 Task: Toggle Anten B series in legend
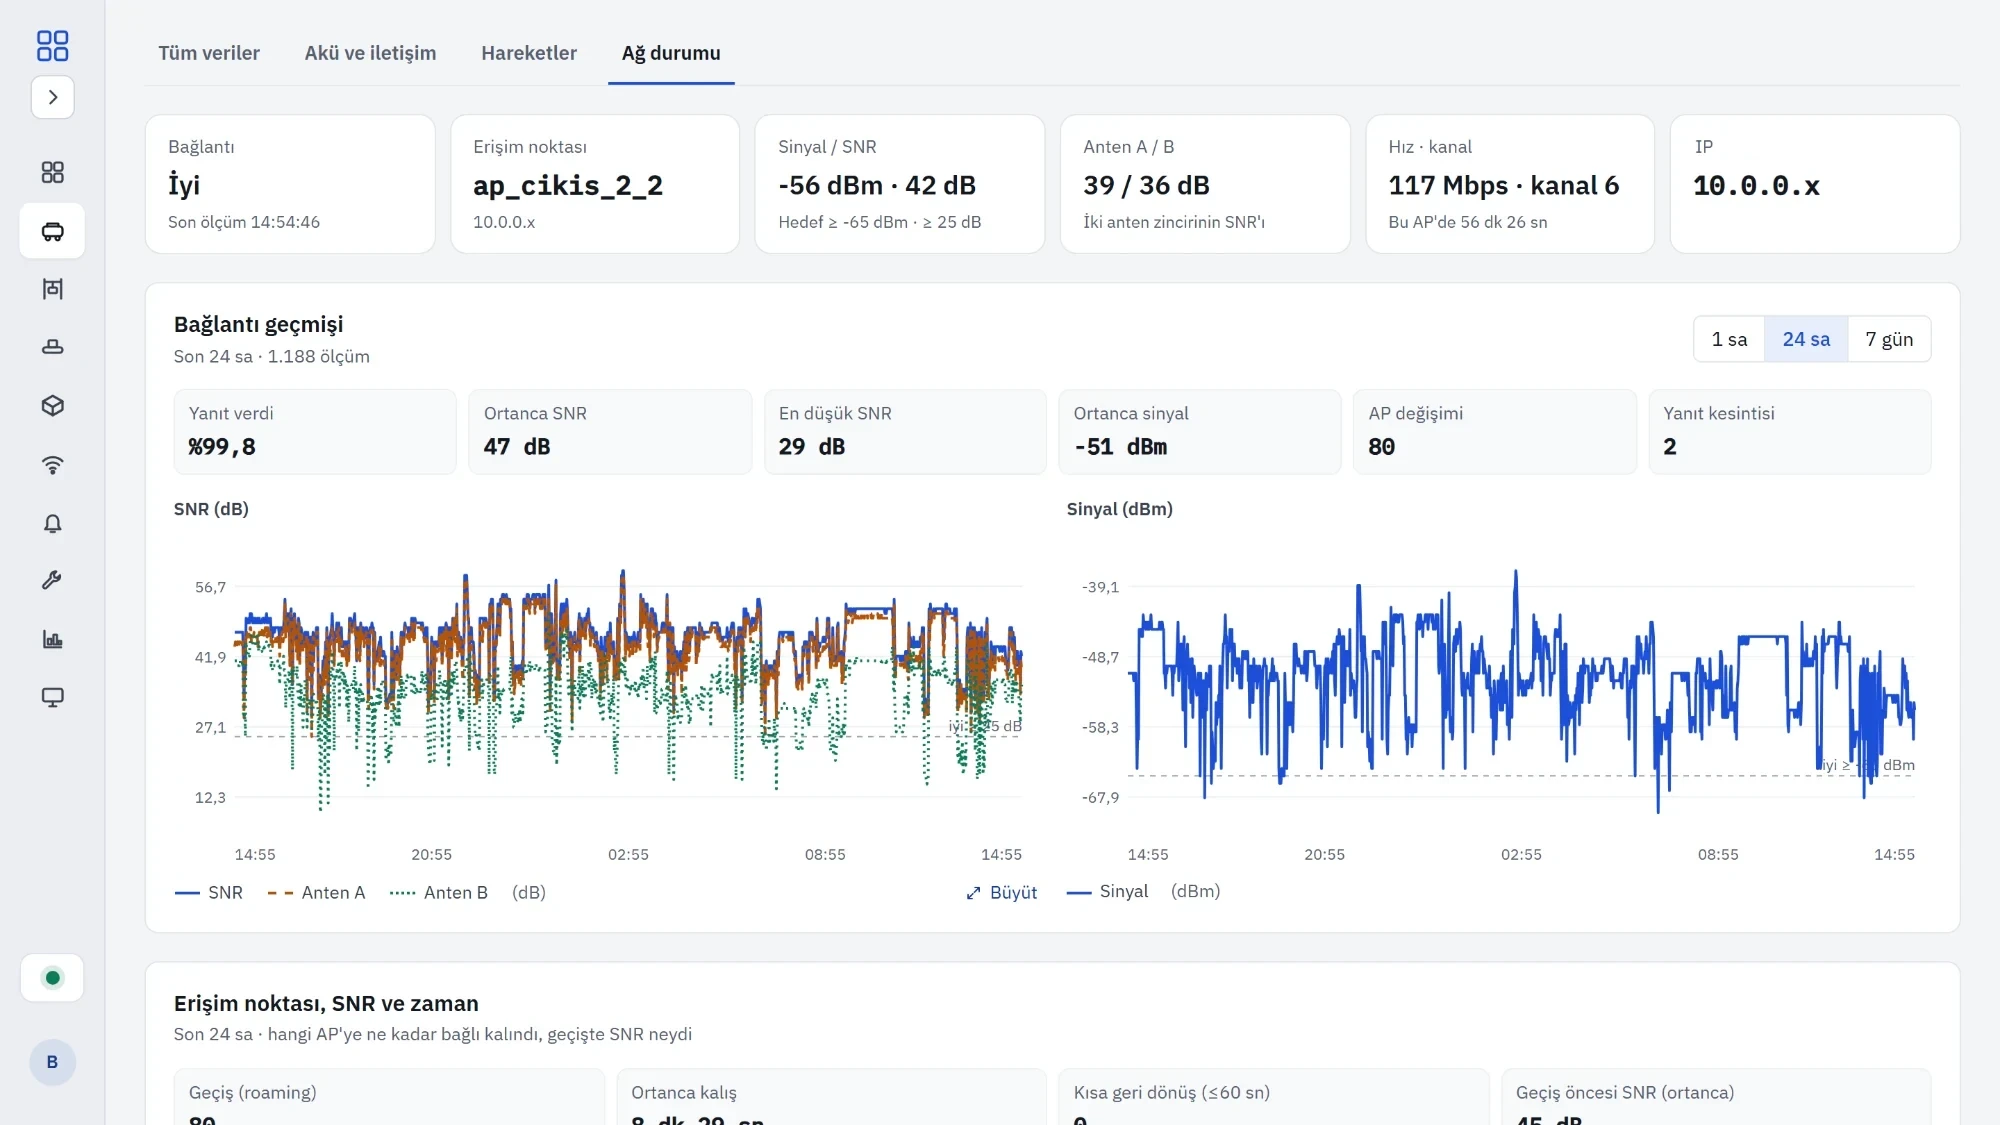pos(439,892)
